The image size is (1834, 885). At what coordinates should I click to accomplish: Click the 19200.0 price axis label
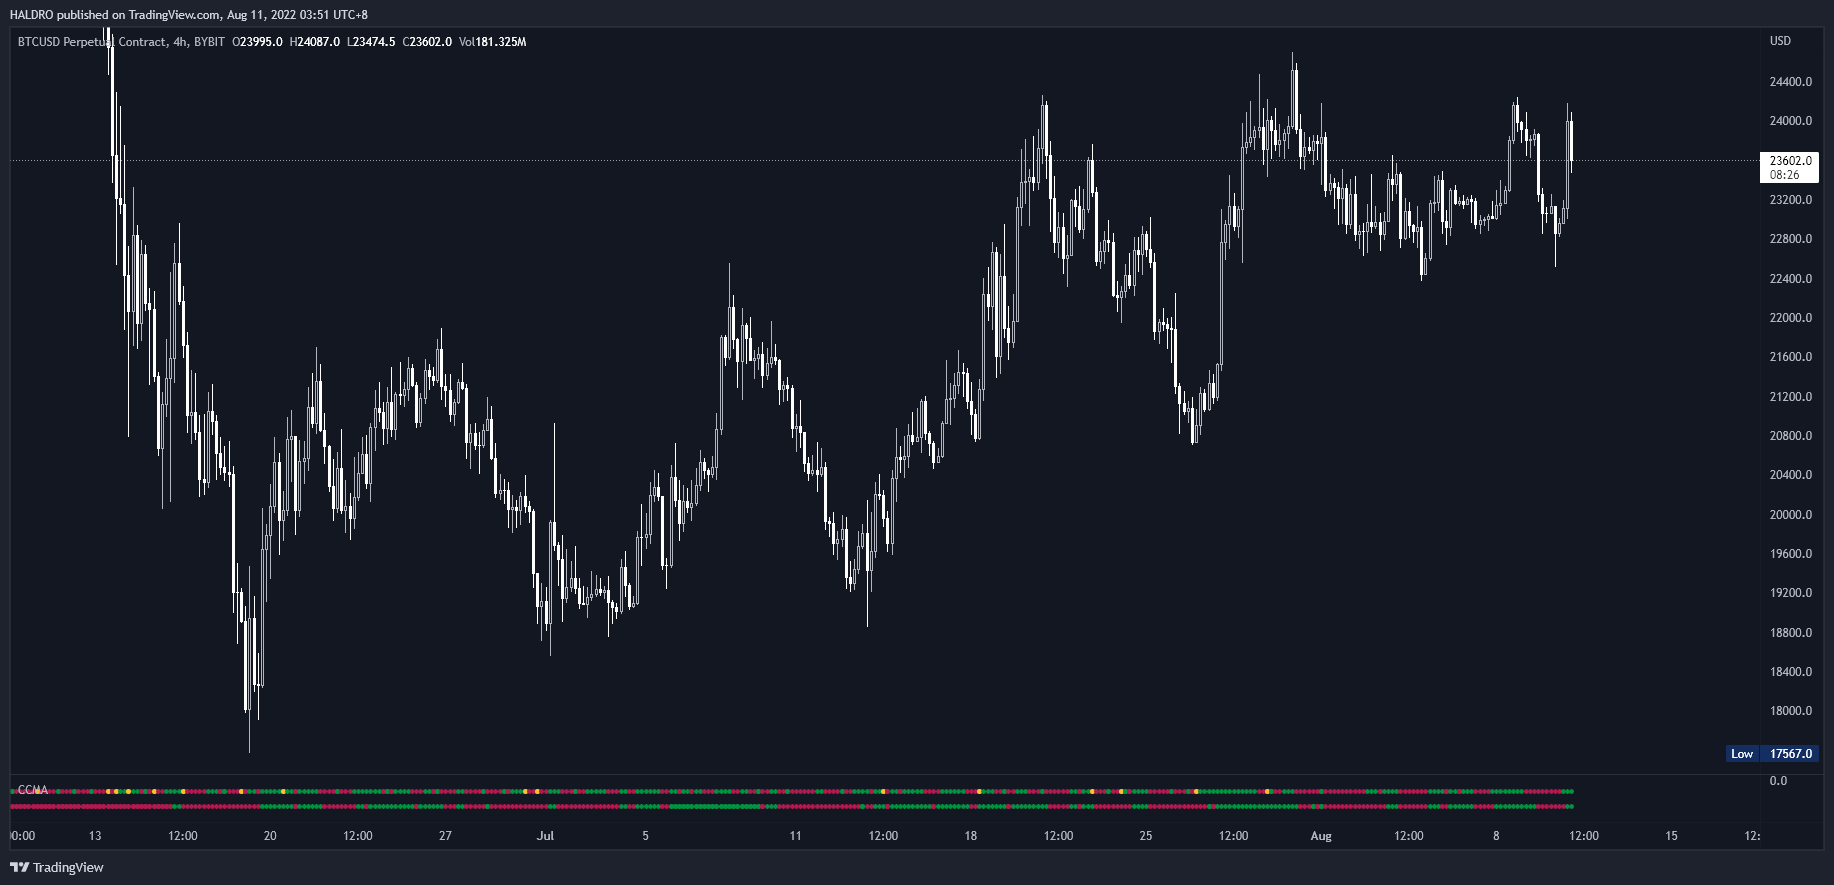[1790, 593]
